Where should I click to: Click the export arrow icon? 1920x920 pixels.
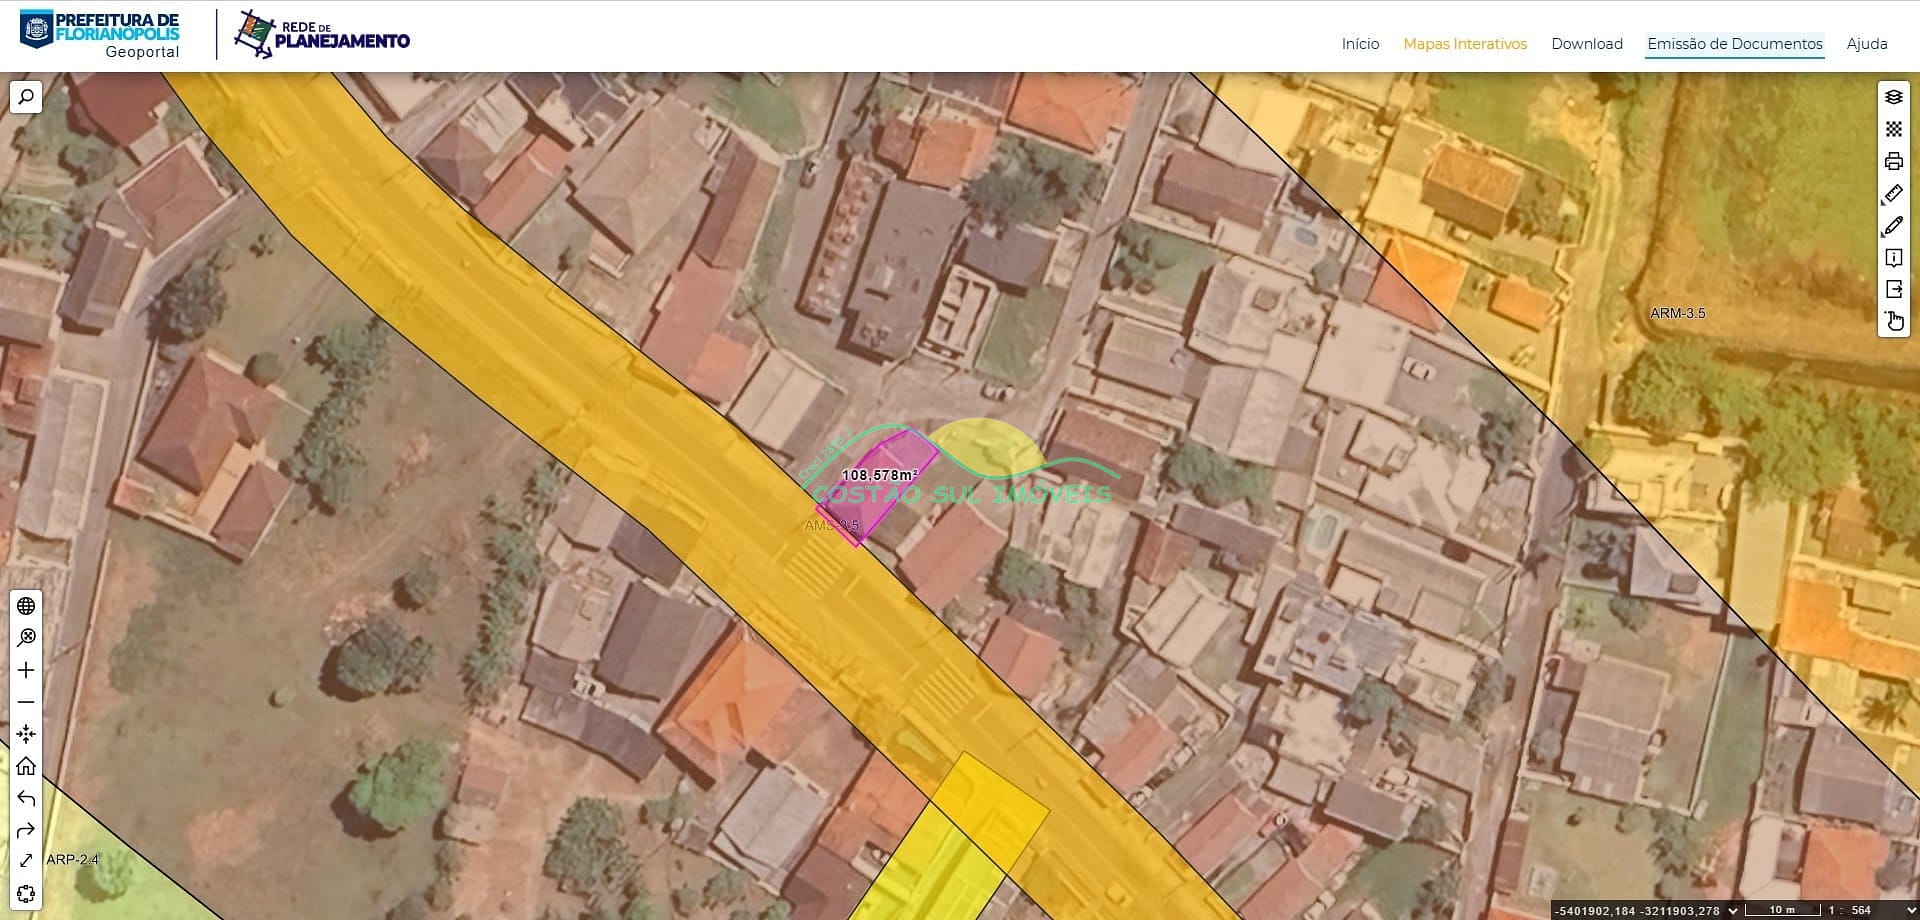coord(1893,289)
